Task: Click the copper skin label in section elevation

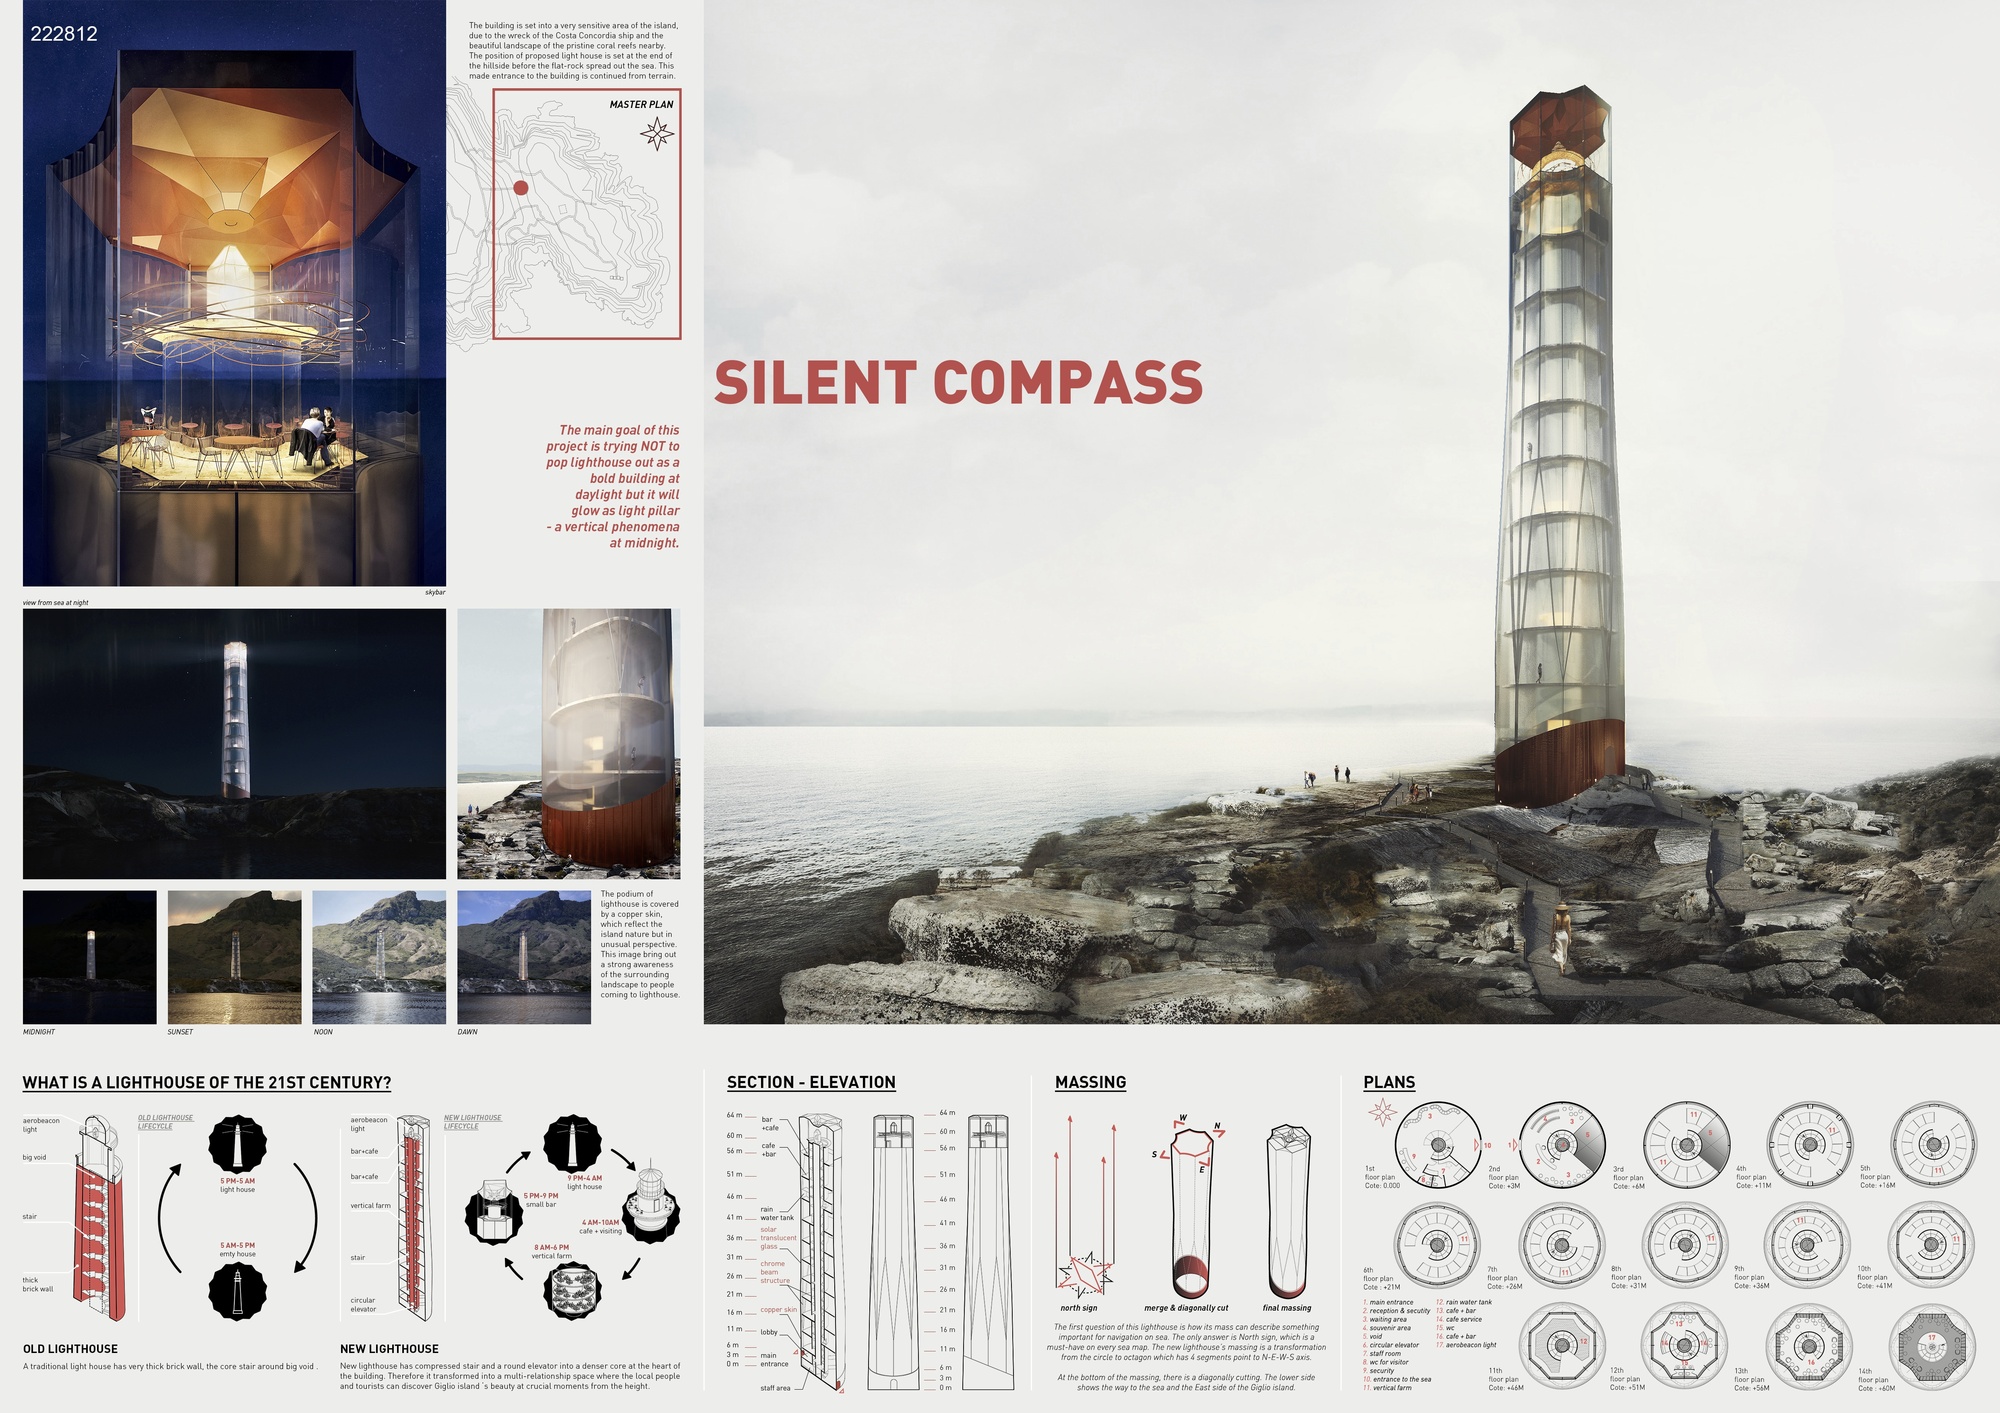Action: pos(779,1309)
